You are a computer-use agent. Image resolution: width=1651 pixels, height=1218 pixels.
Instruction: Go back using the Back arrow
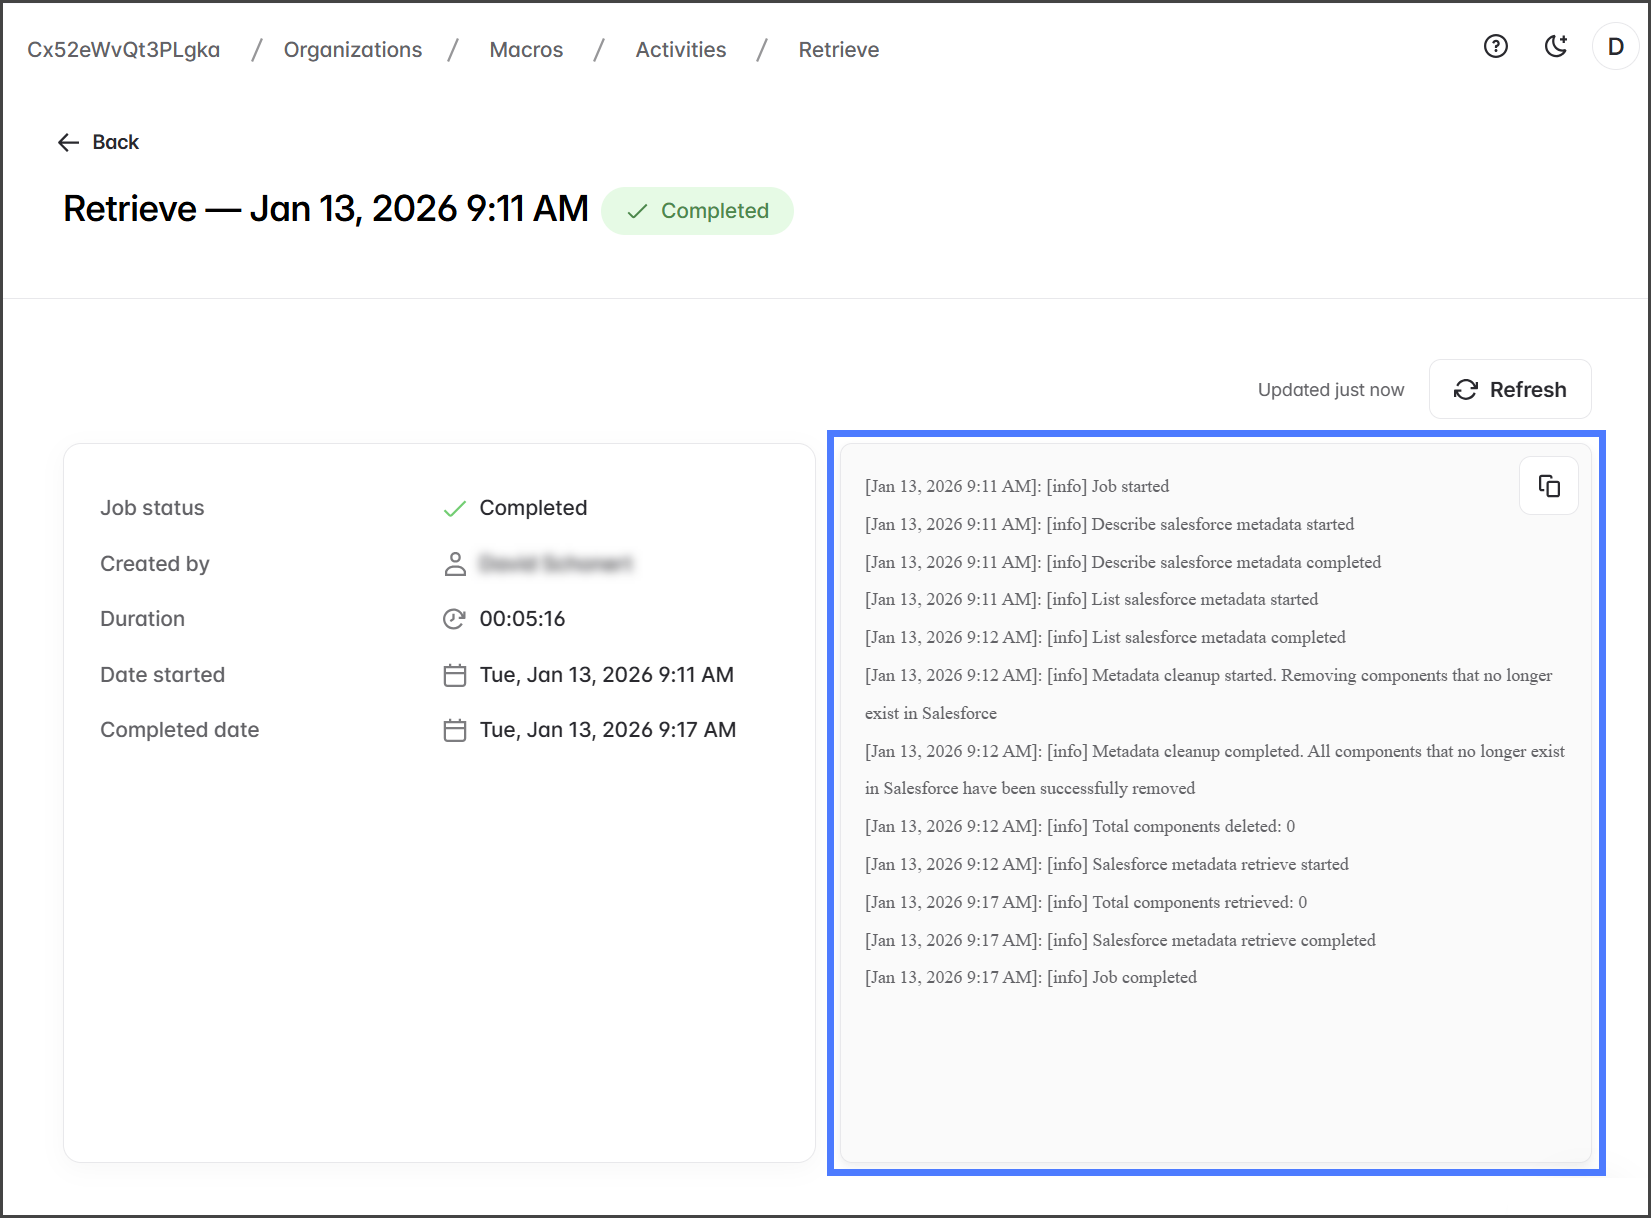98,142
